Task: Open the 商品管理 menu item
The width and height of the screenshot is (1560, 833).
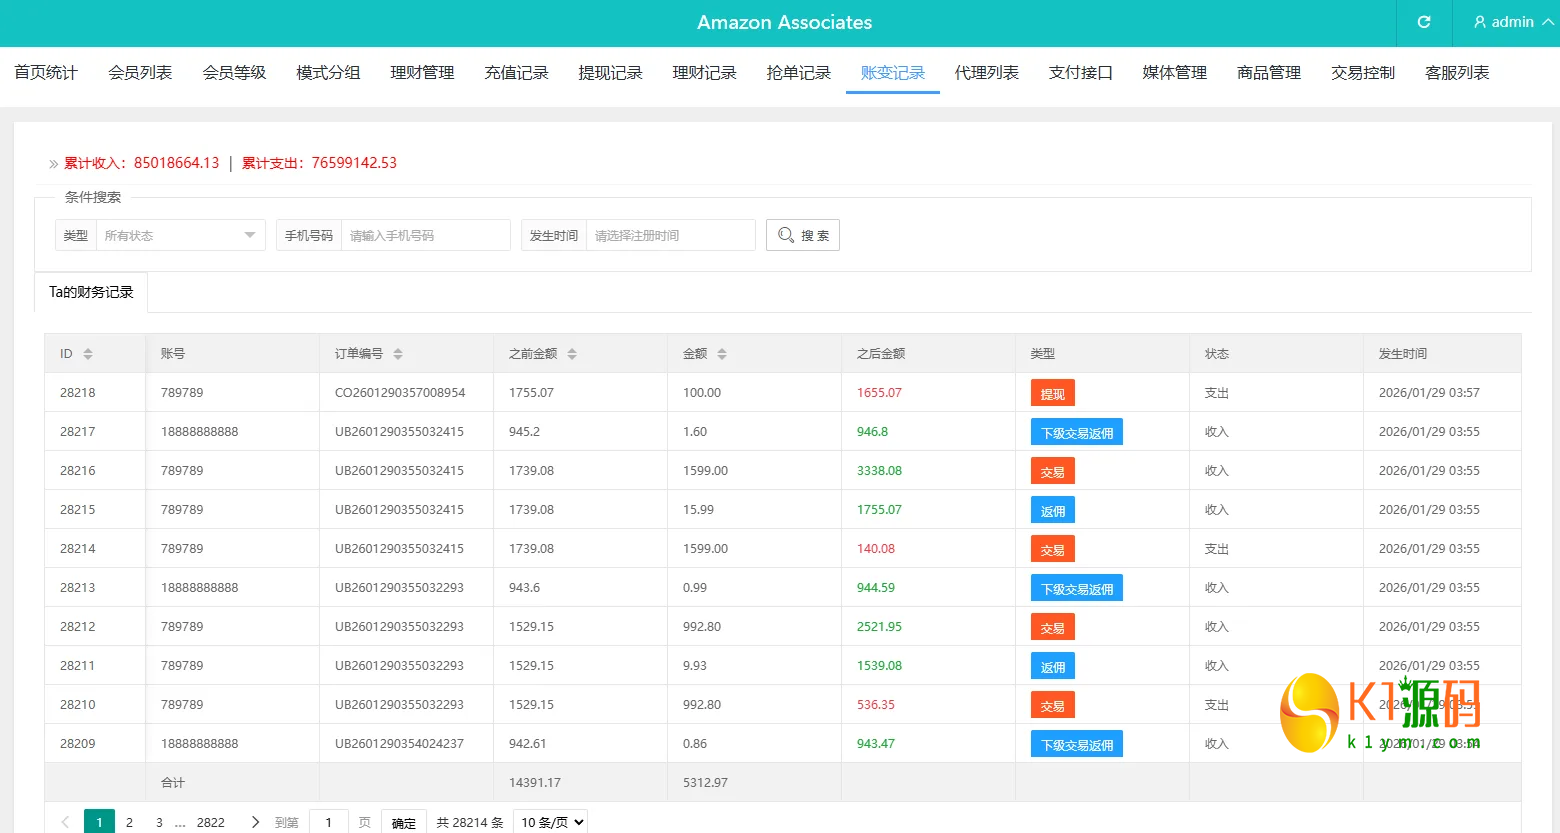Action: (1267, 72)
